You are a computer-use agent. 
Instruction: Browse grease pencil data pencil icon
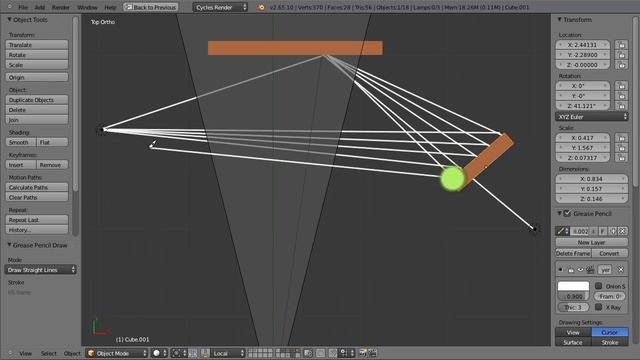(x=562, y=231)
